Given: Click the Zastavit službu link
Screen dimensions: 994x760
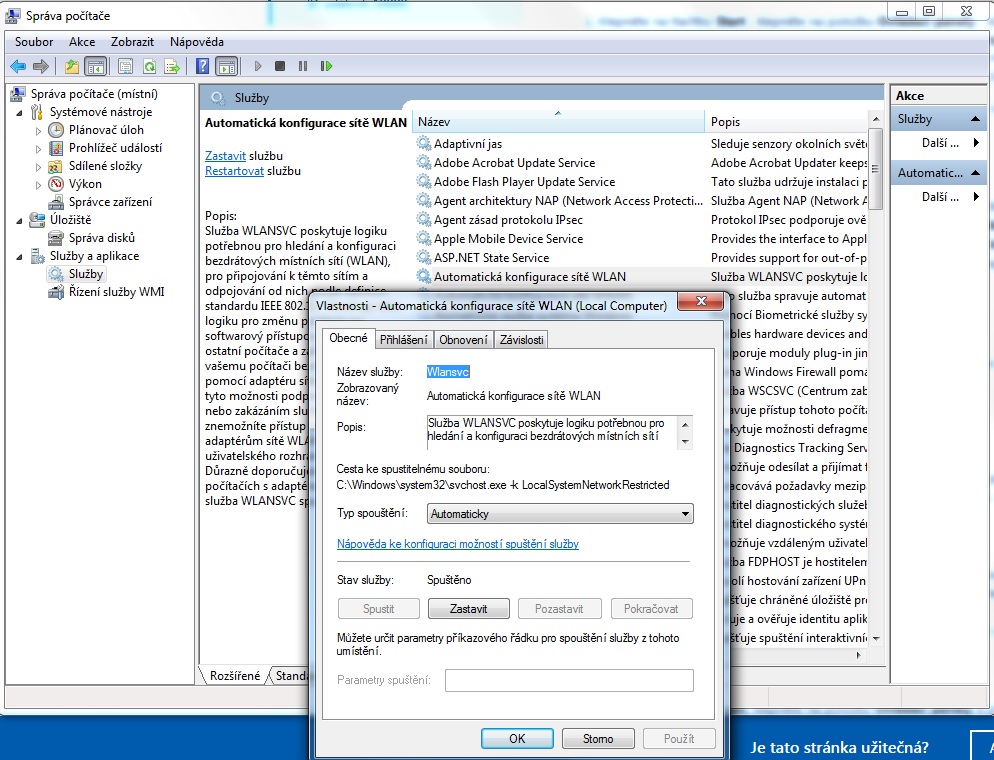Looking at the screenshot, I should point(226,155).
